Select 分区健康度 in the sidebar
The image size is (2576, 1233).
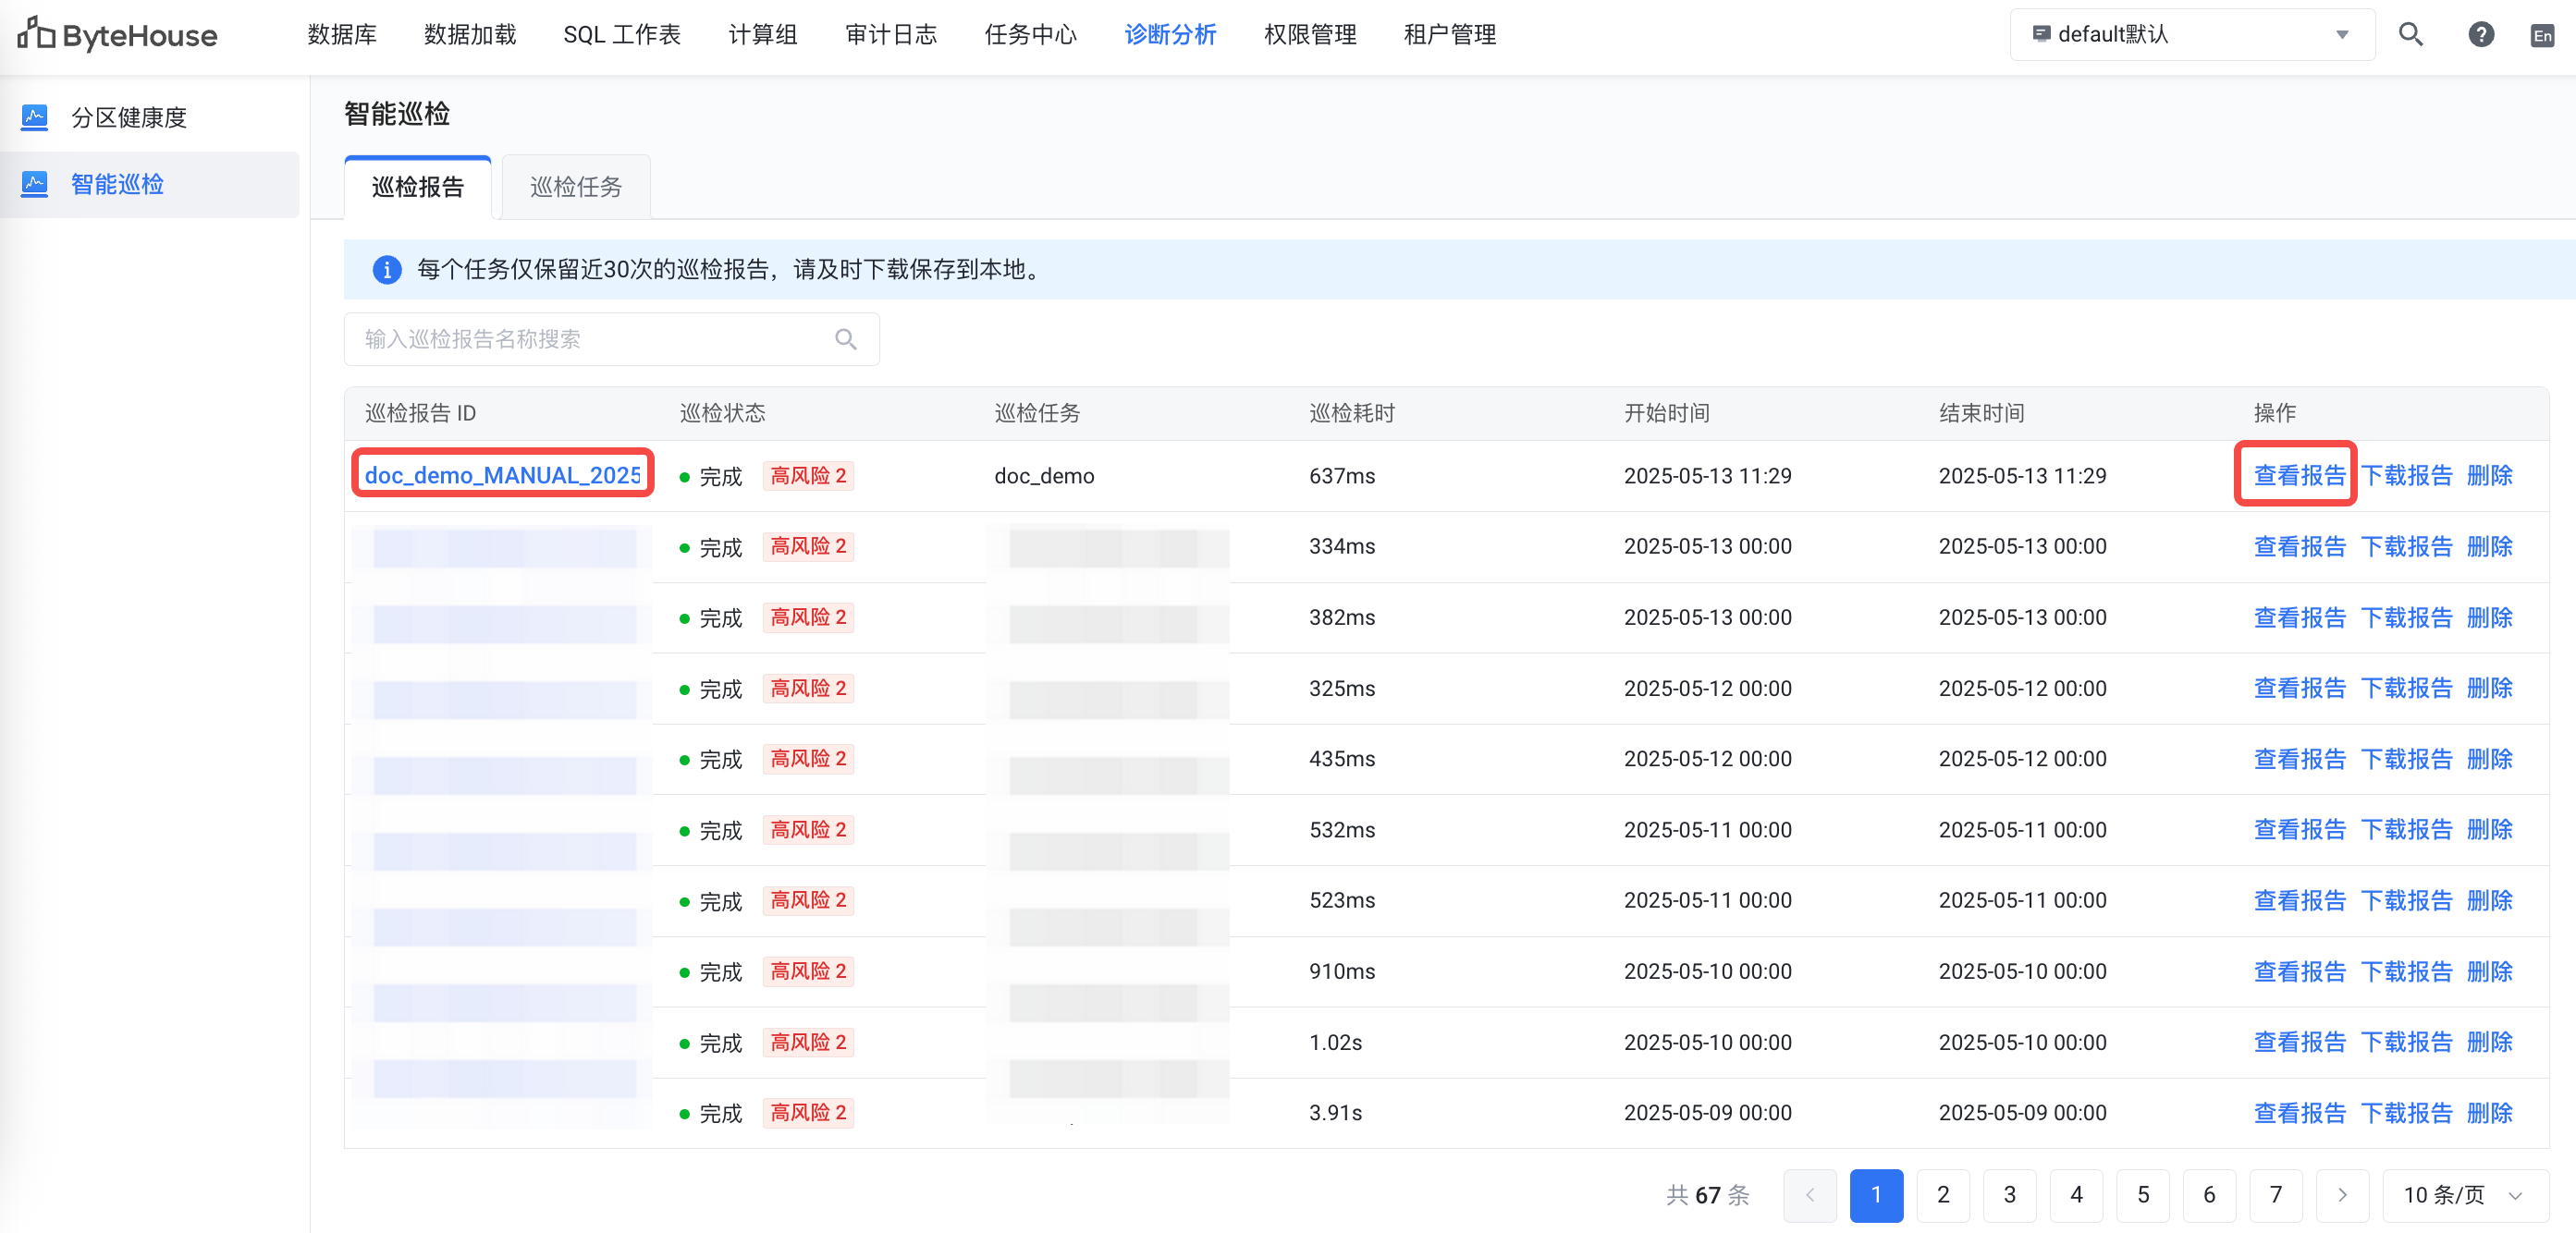(x=150, y=117)
